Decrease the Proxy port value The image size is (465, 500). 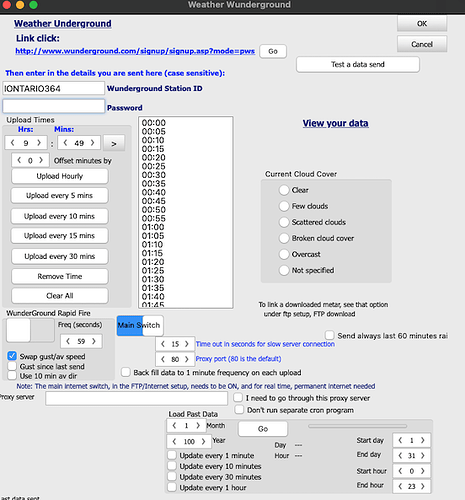point(163,359)
